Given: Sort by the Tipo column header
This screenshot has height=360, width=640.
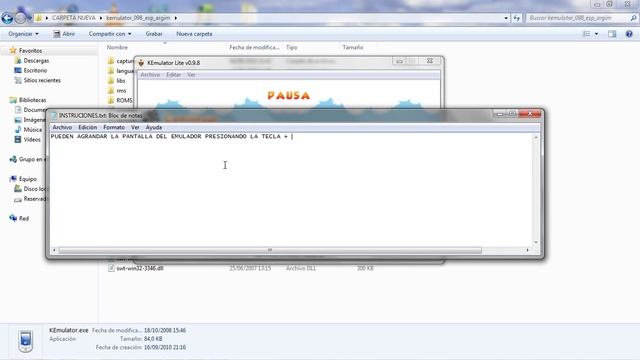Looking at the screenshot, I should pyautogui.click(x=291, y=47).
